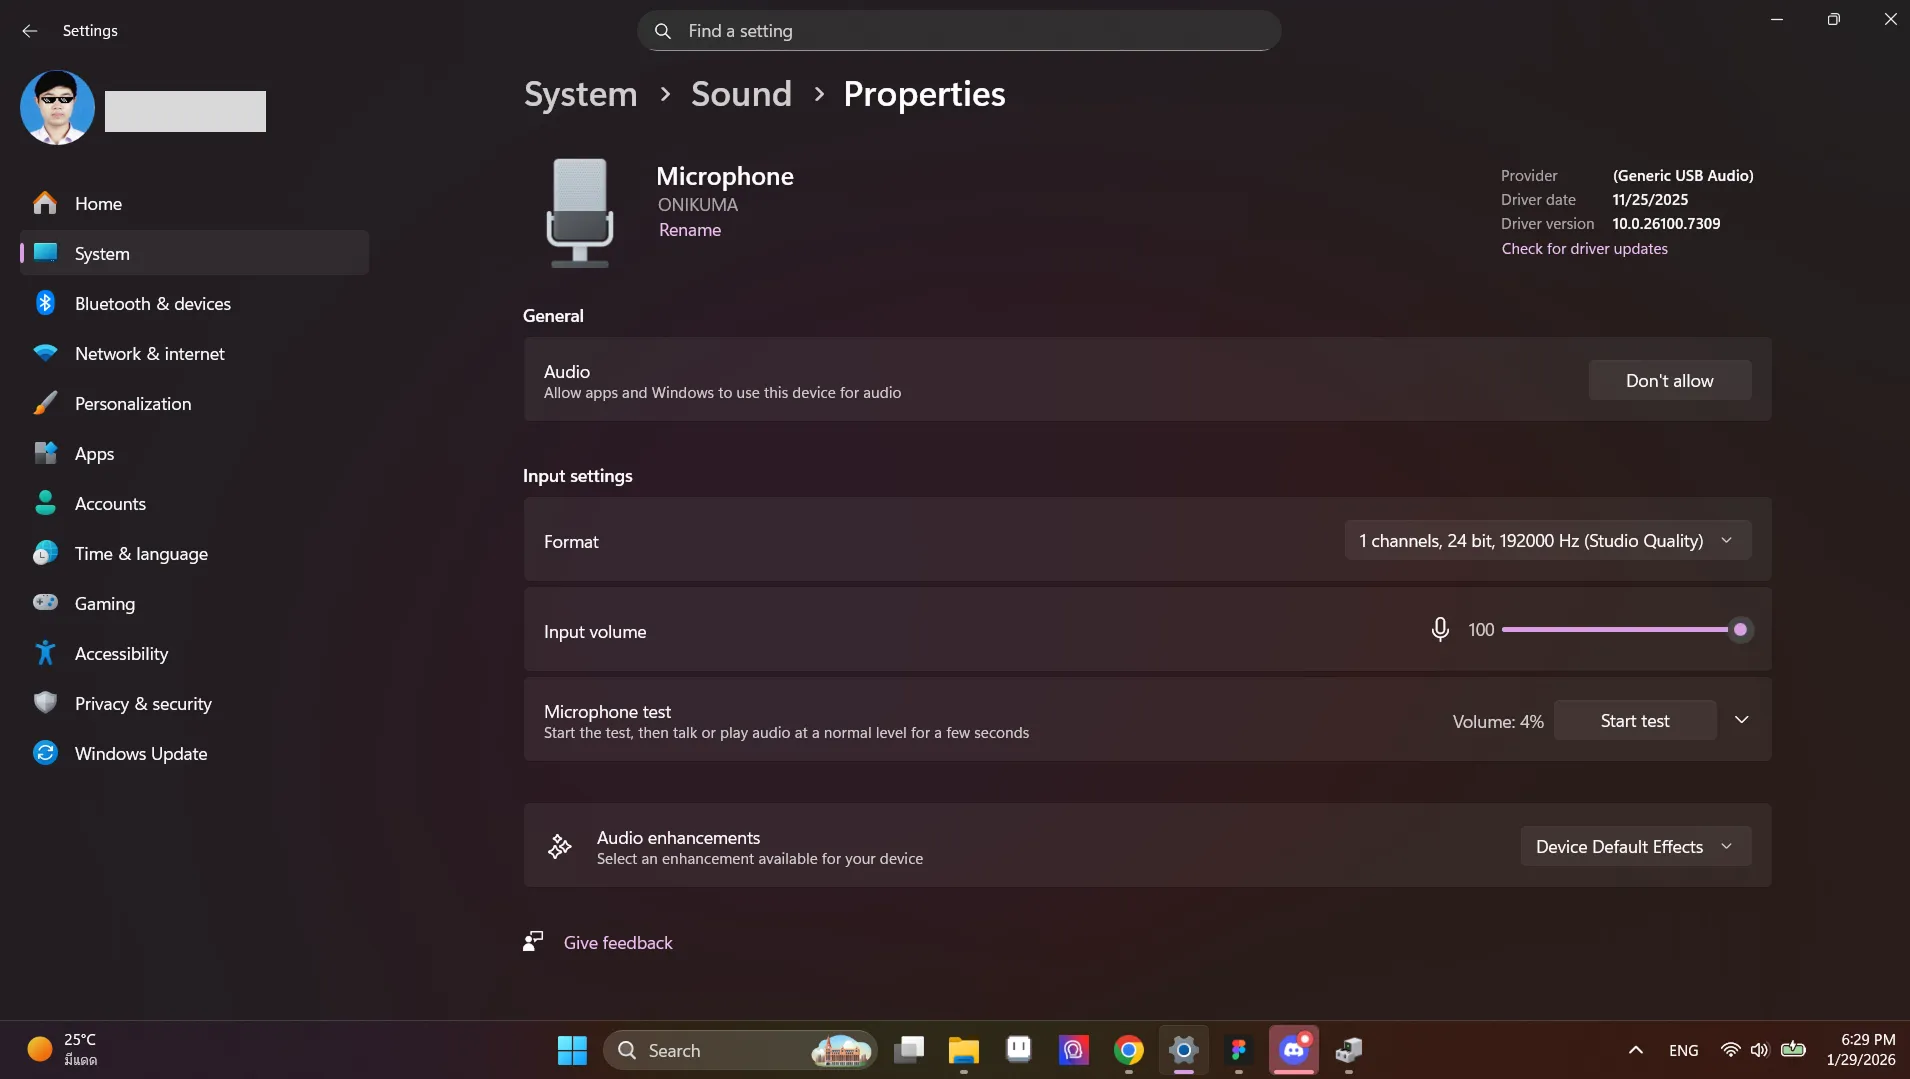The width and height of the screenshot is (1910, 1079).
Task: Switch ENG input language
Action: [x=1683, y=1050]
